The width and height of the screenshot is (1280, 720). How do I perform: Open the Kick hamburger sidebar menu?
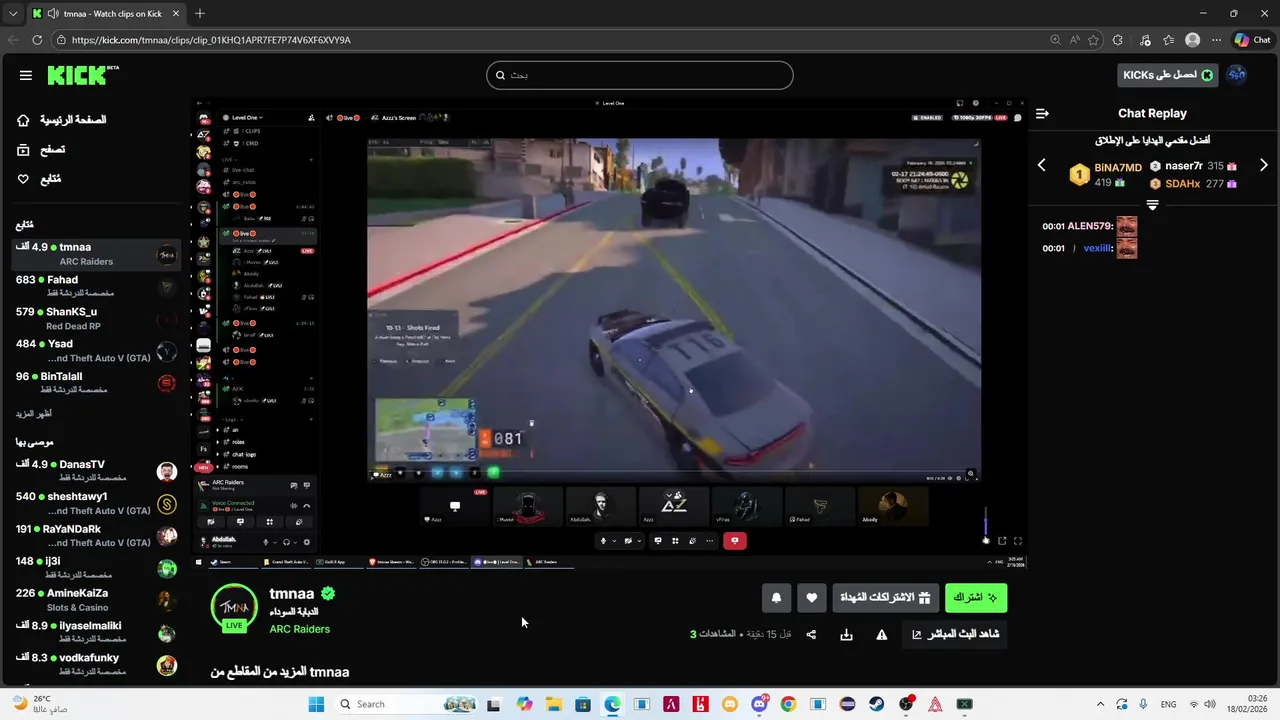click(26, 75)
